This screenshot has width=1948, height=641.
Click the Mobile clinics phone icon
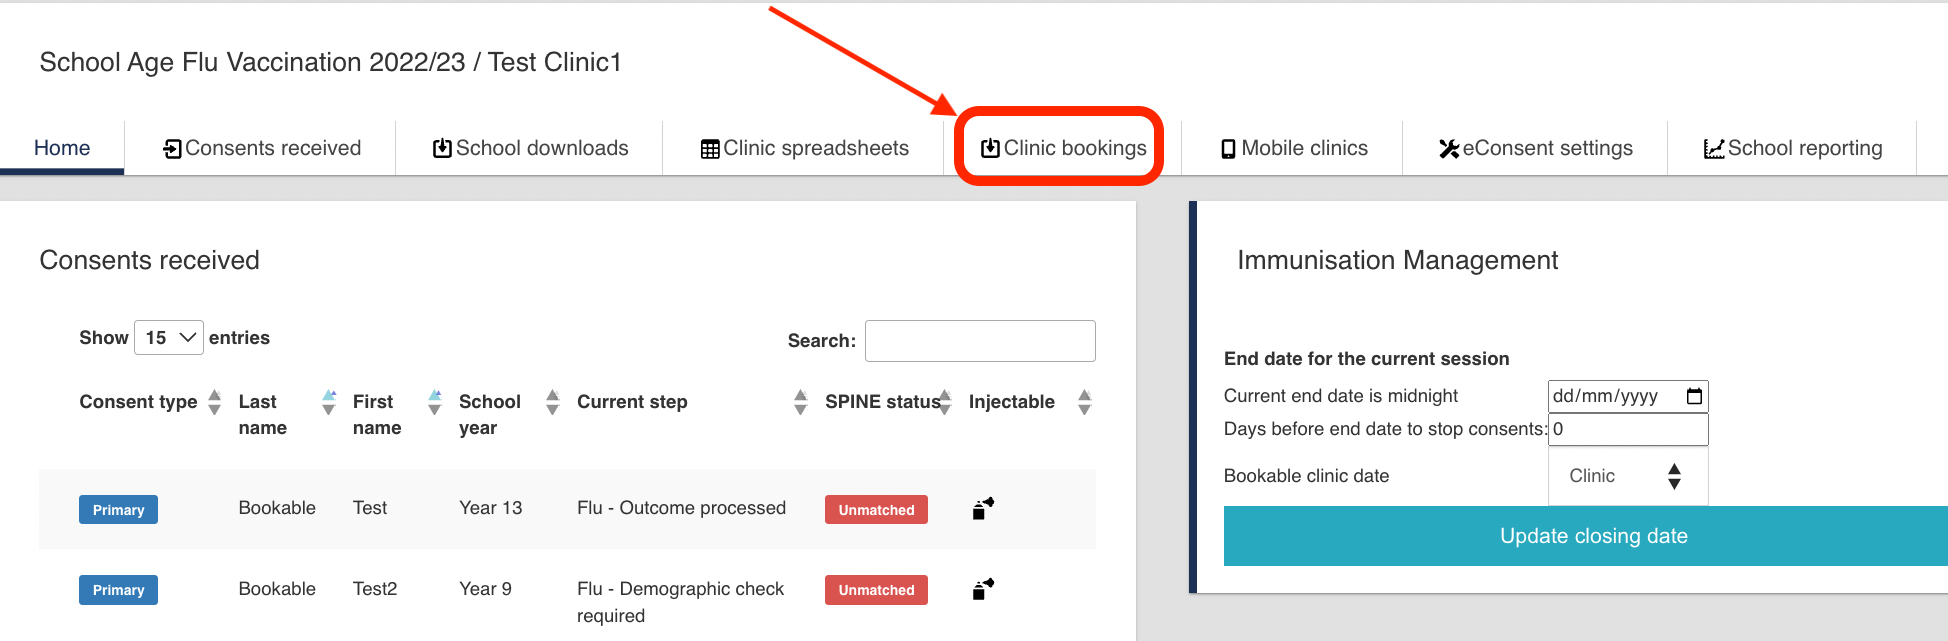click(x=1228, y=149)
